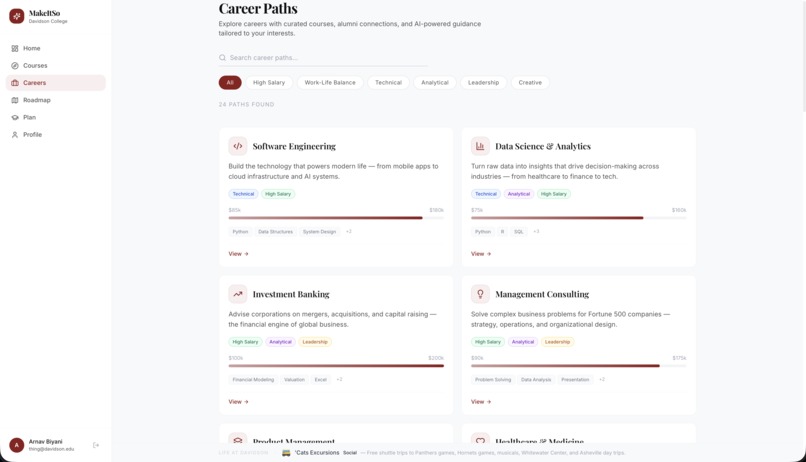Open View link on Data Science card

pyautogui.click(x=481, y=254)
